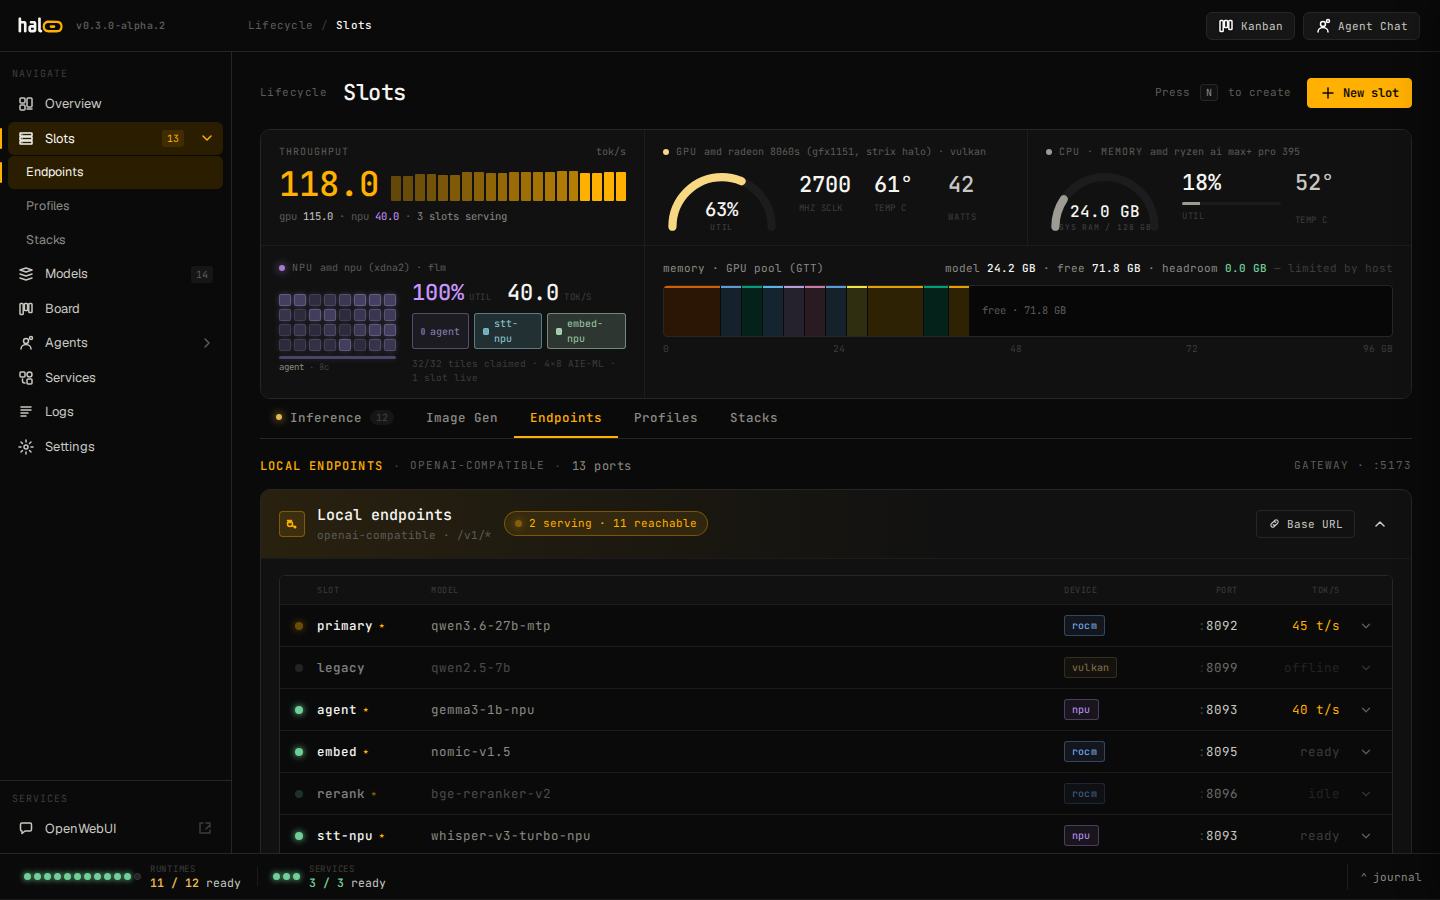Screen dimensions: 1440x900
Task: Click the rocm badge on primary row
Action: (x=1084, y=626)
